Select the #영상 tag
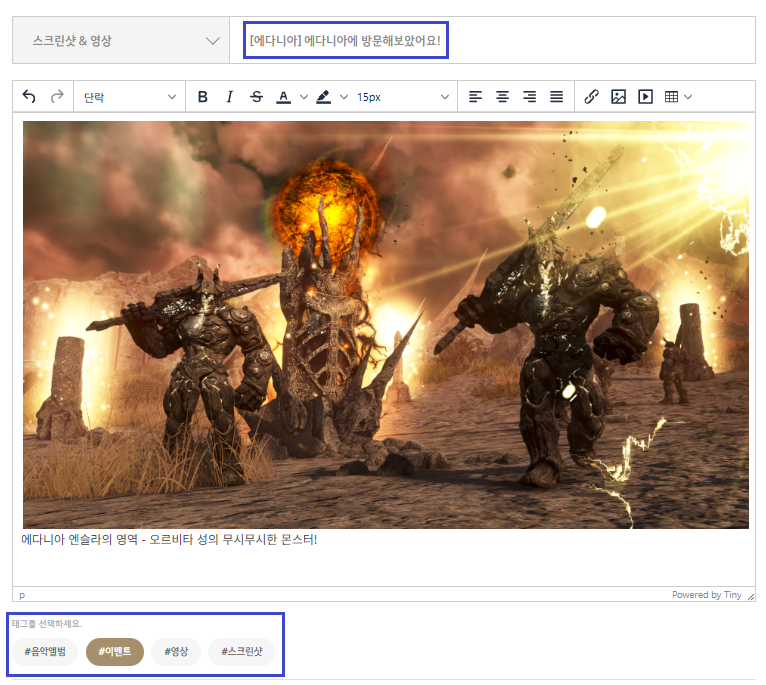Viewport: 766px width, 685px height. click(176, 651)
